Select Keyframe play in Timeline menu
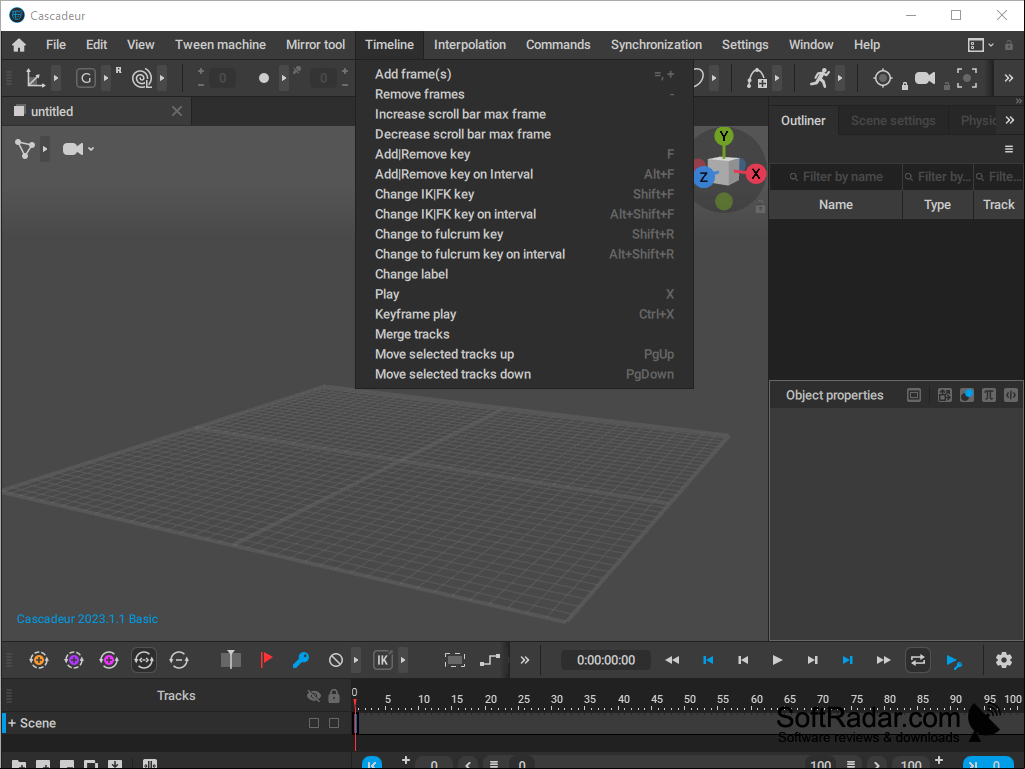The height and width of the screenshot is (769, 1025). point(524,315)
